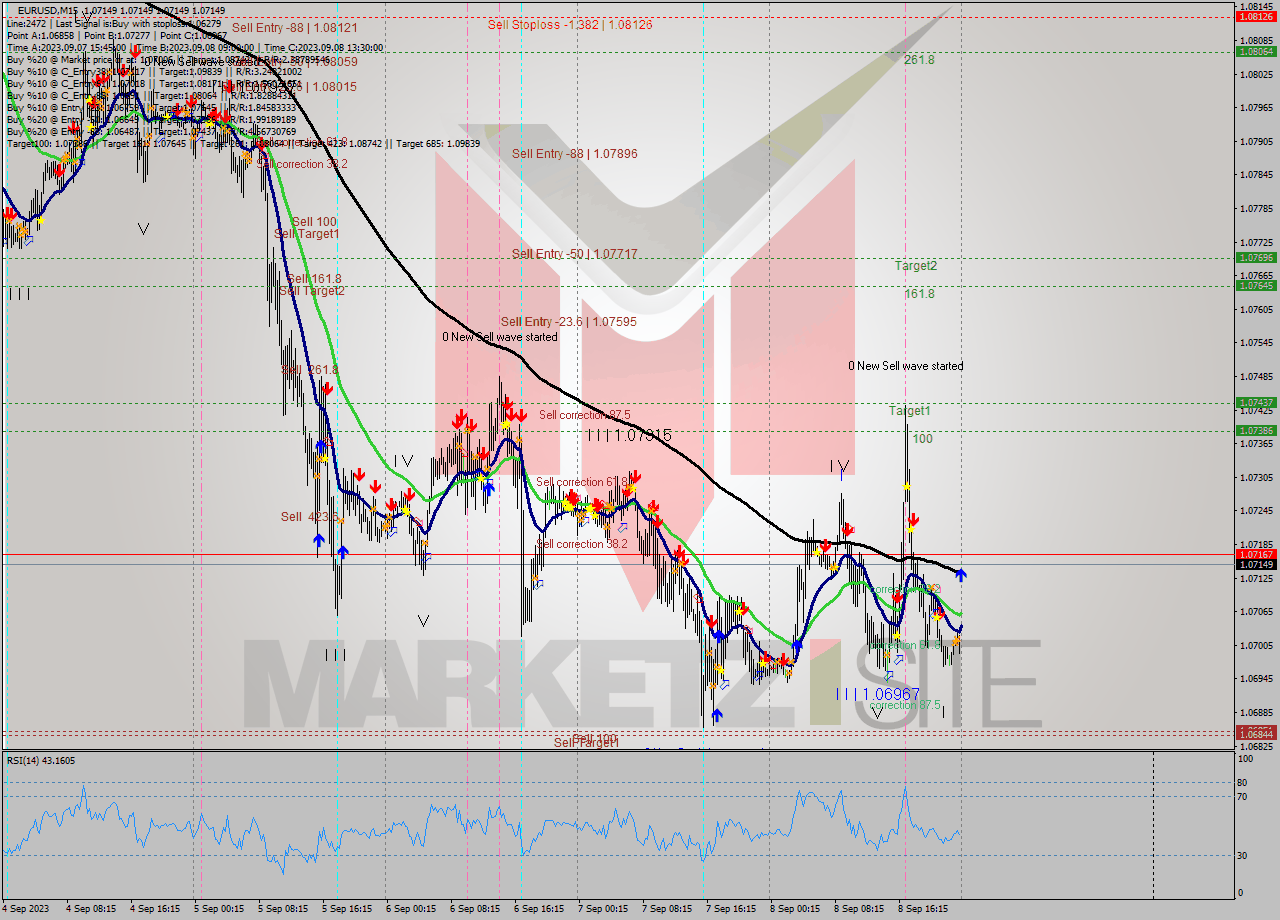
Task: Select the green 'Target2' label
Action: pyautogui.click(x=916, y=266)
